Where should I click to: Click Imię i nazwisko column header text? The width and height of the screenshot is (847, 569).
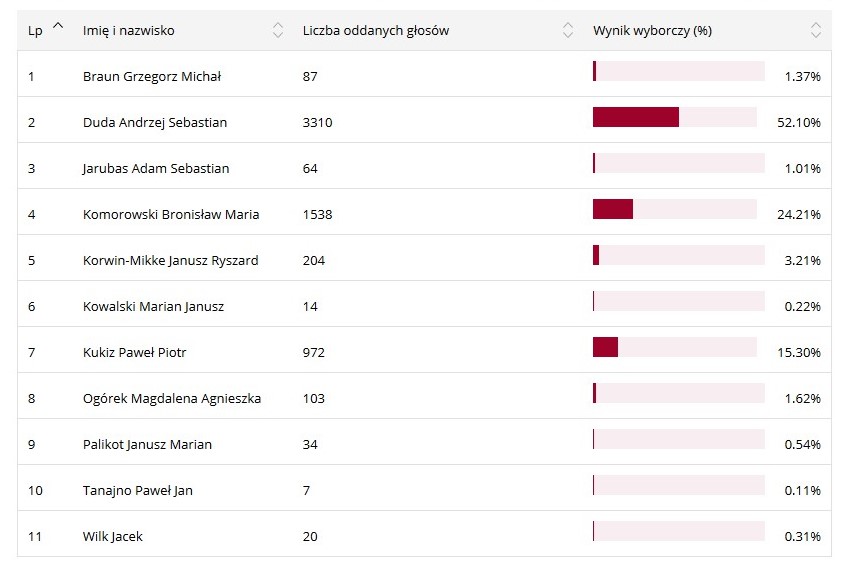point(129,31)
